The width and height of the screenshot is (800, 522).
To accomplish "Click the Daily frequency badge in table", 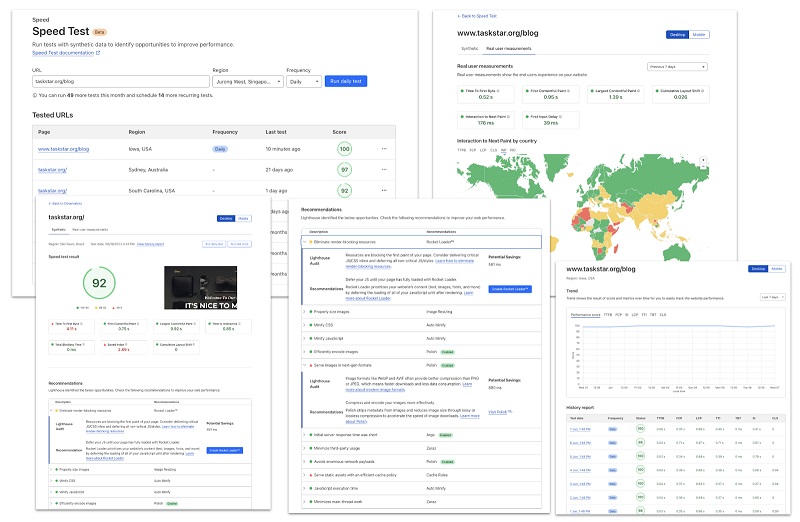I will pyautogui.click(x=219, y=149).
